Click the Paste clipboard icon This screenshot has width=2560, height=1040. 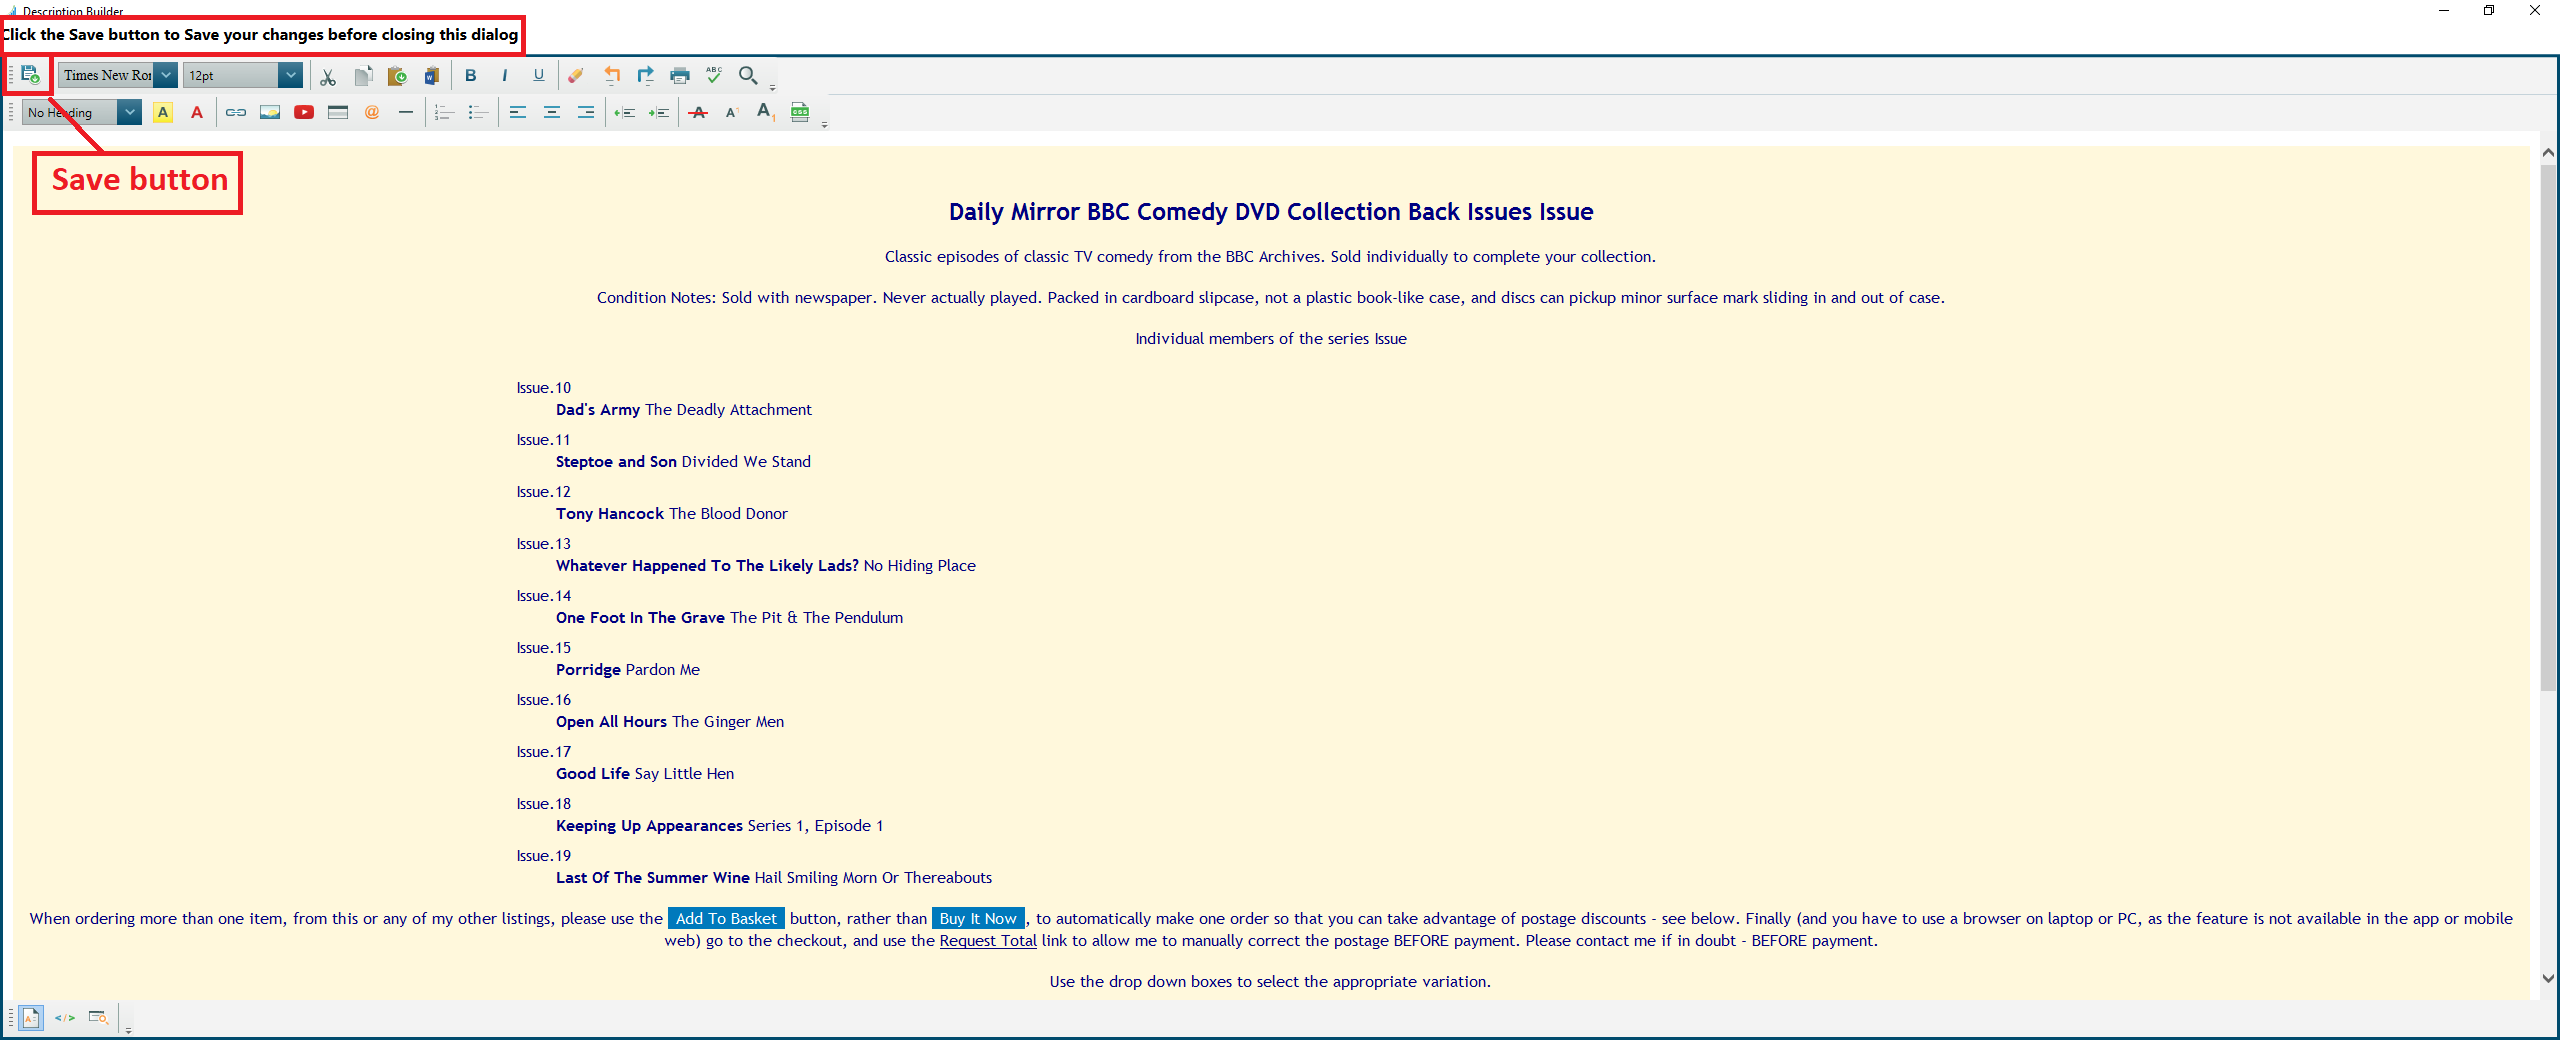coord(397,76)
